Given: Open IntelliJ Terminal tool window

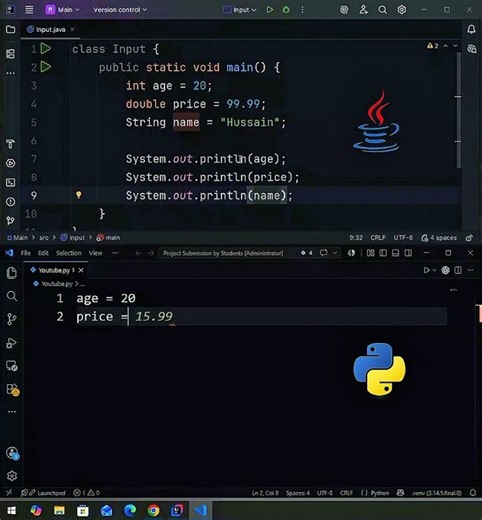Looking at the screenshot, I should tap(11, 182).
